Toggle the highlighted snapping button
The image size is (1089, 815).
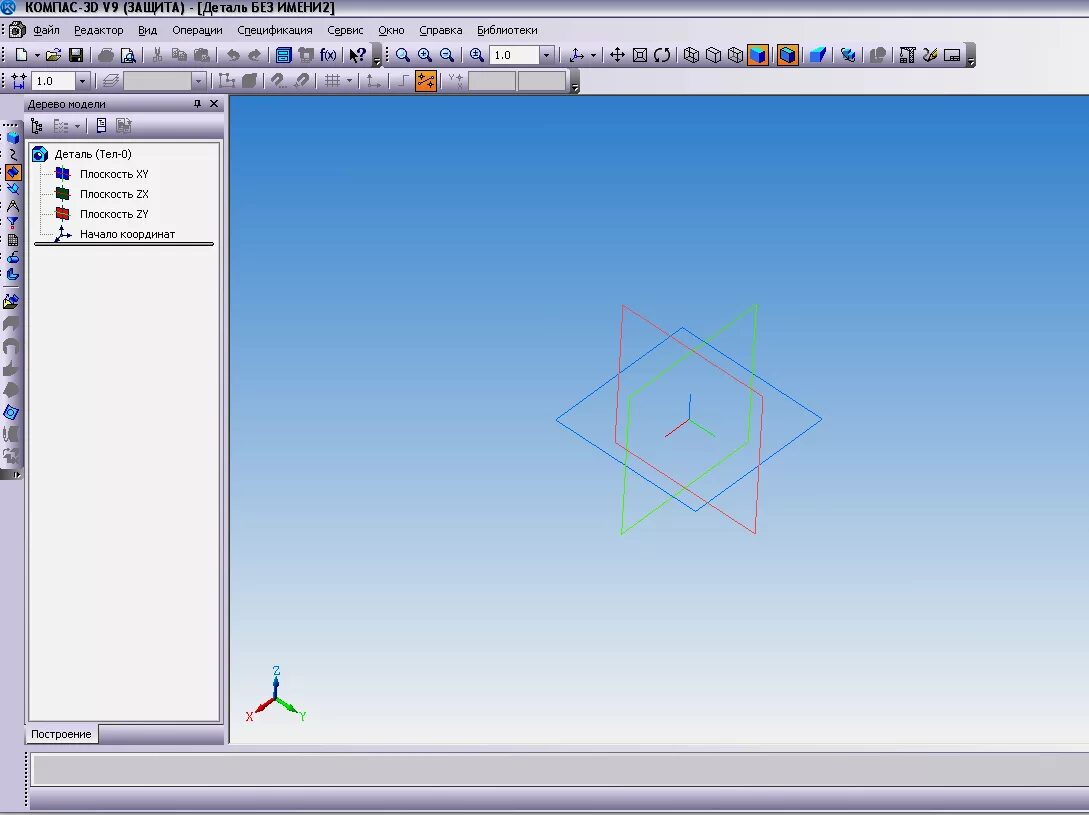(426, 81)
